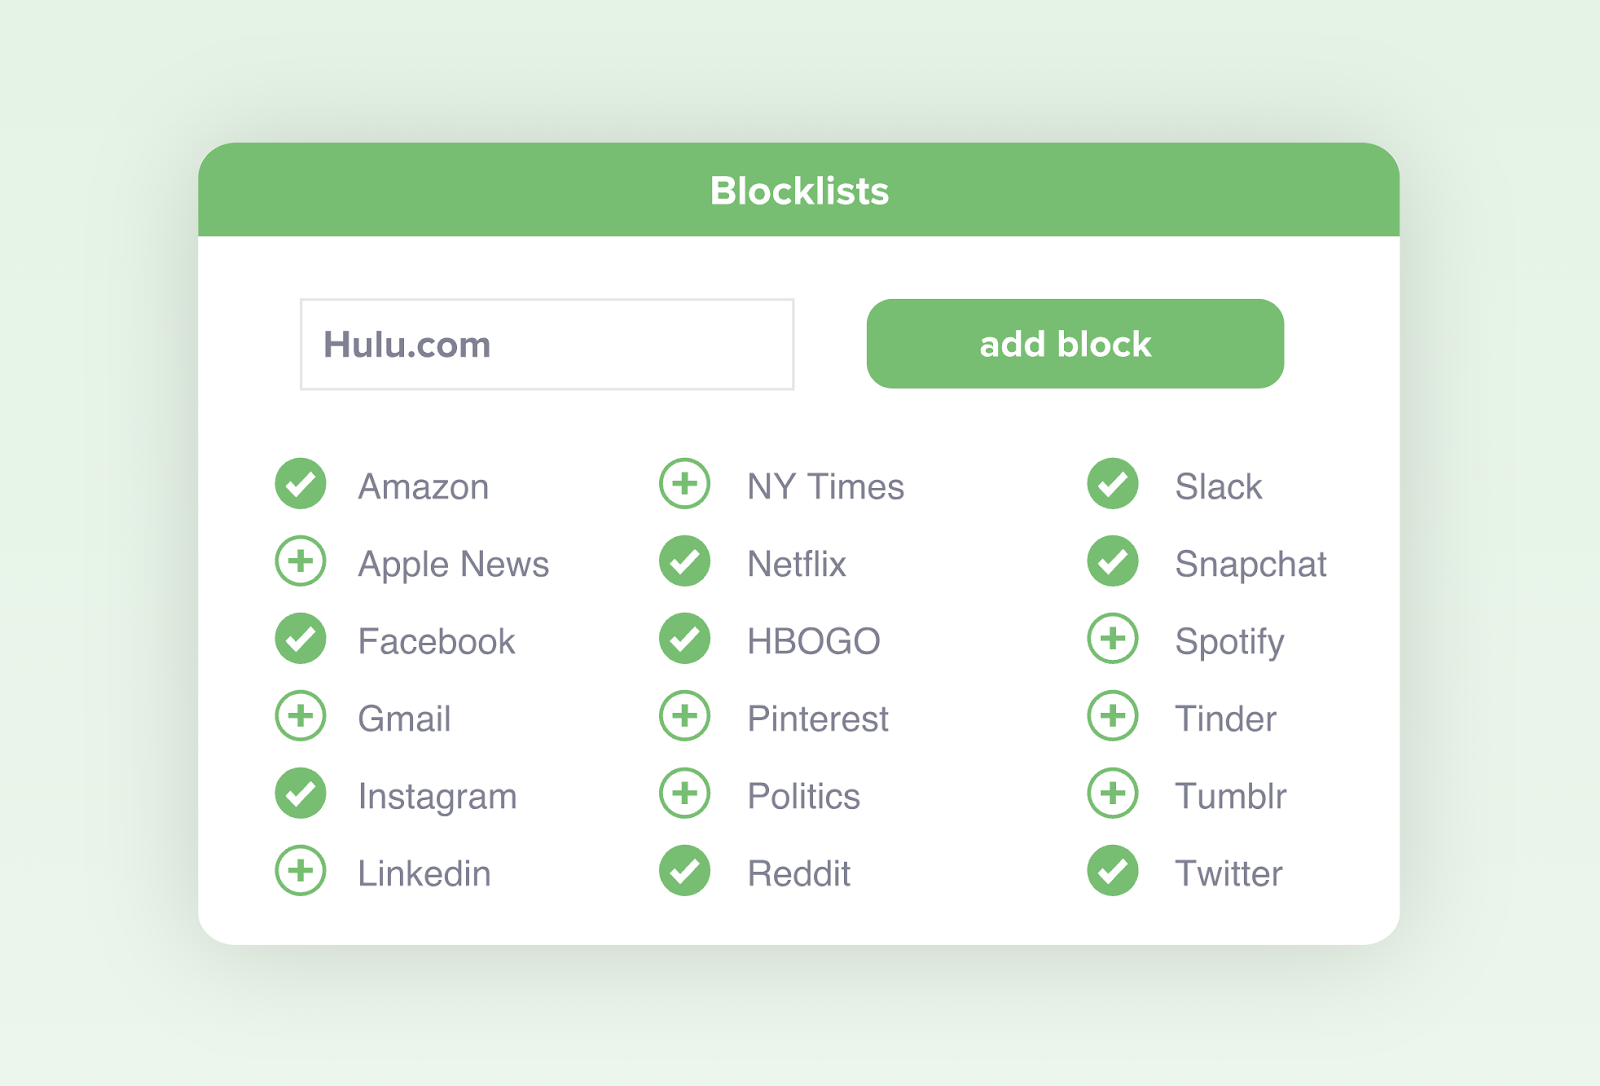
Task: Toggle blocking for Instagram
Action: point(299,793)
